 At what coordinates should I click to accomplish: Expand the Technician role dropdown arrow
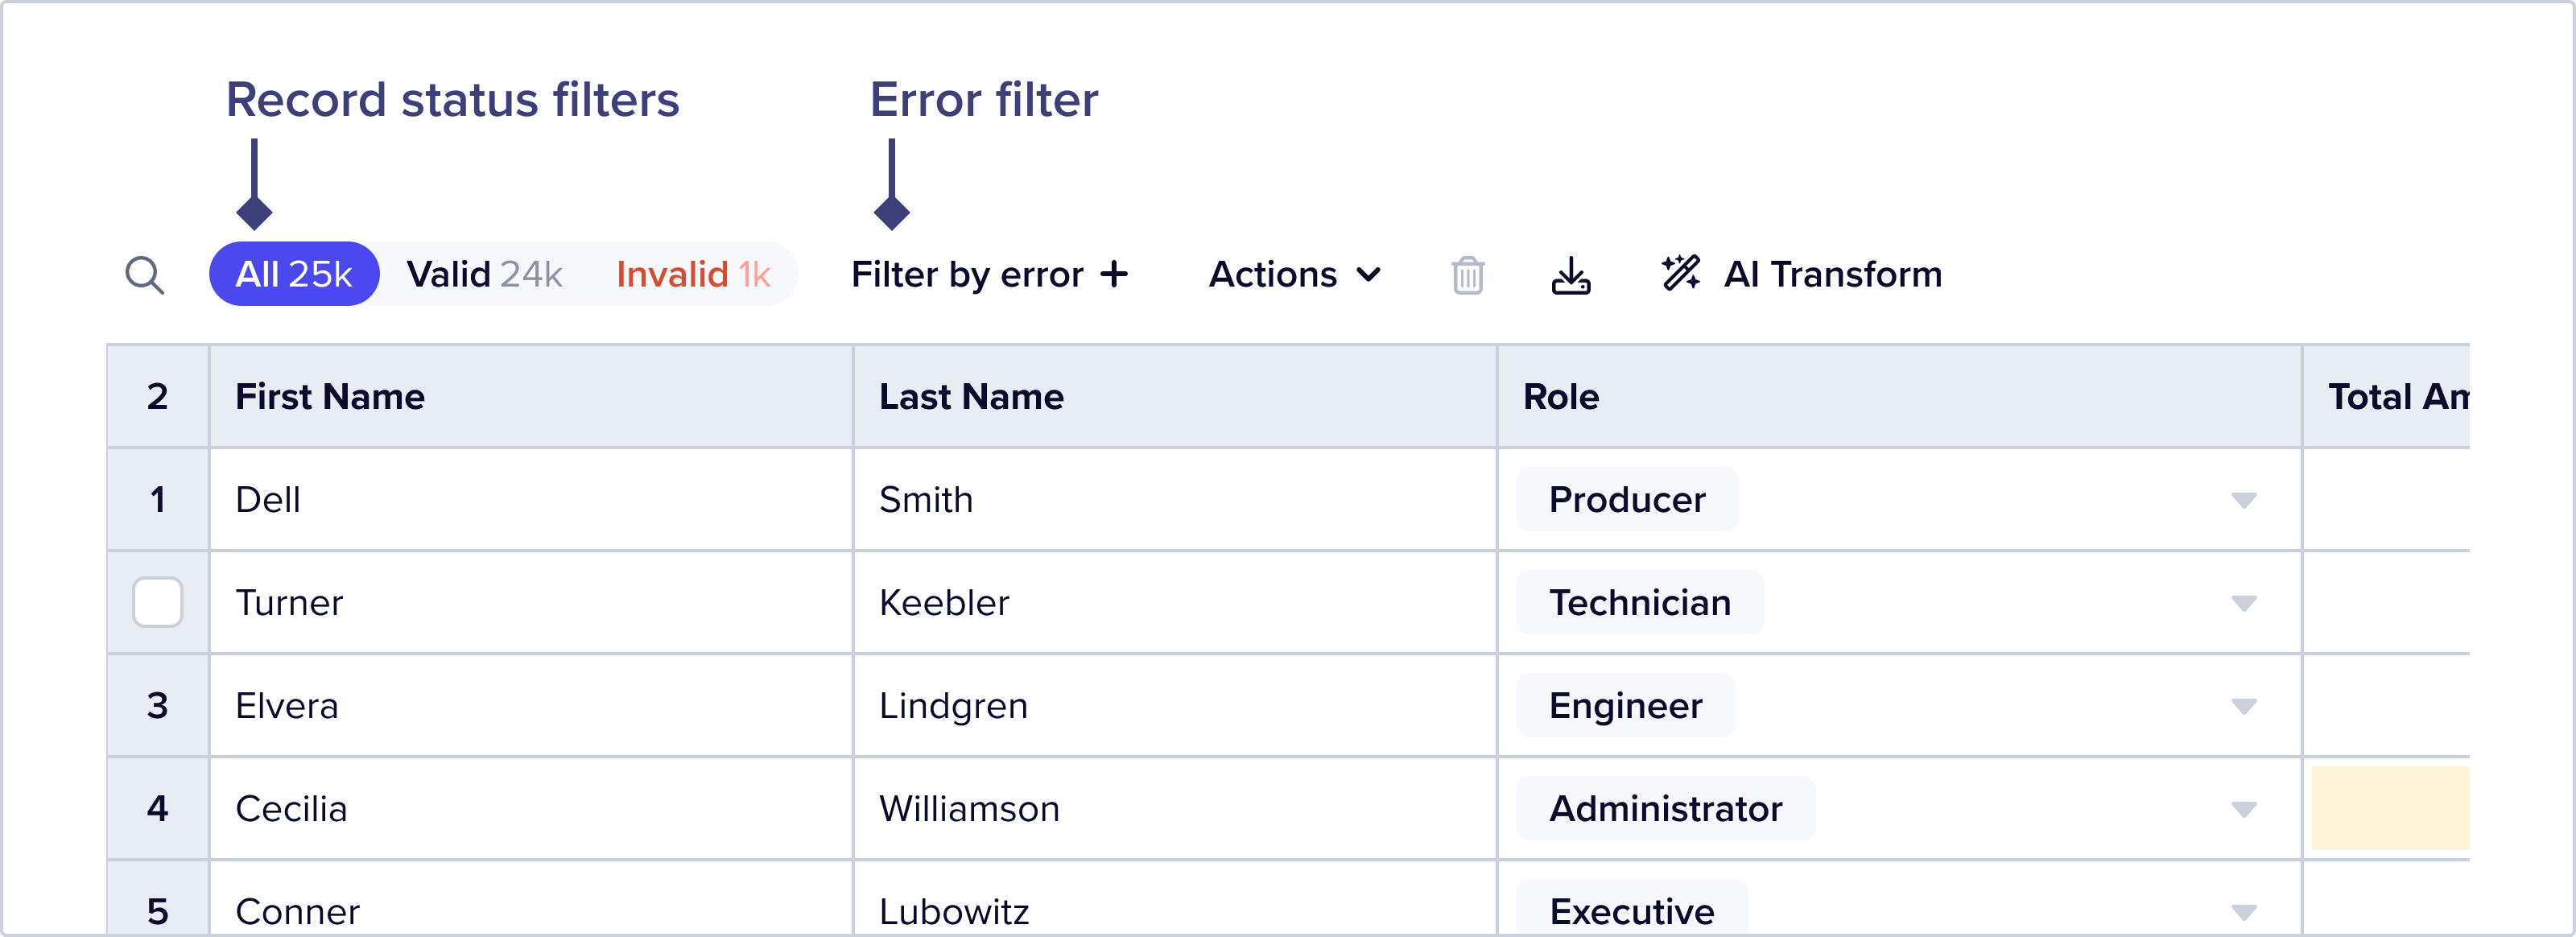pos(2243,603)
